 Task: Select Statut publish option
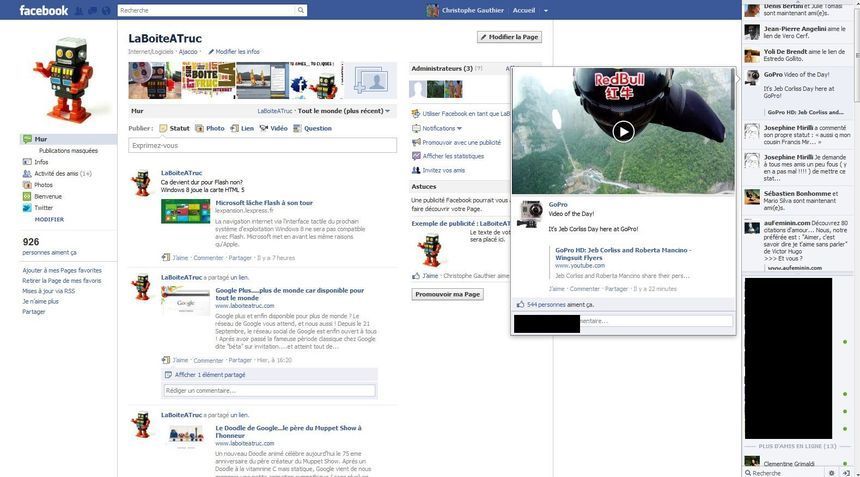coord(174,128)
